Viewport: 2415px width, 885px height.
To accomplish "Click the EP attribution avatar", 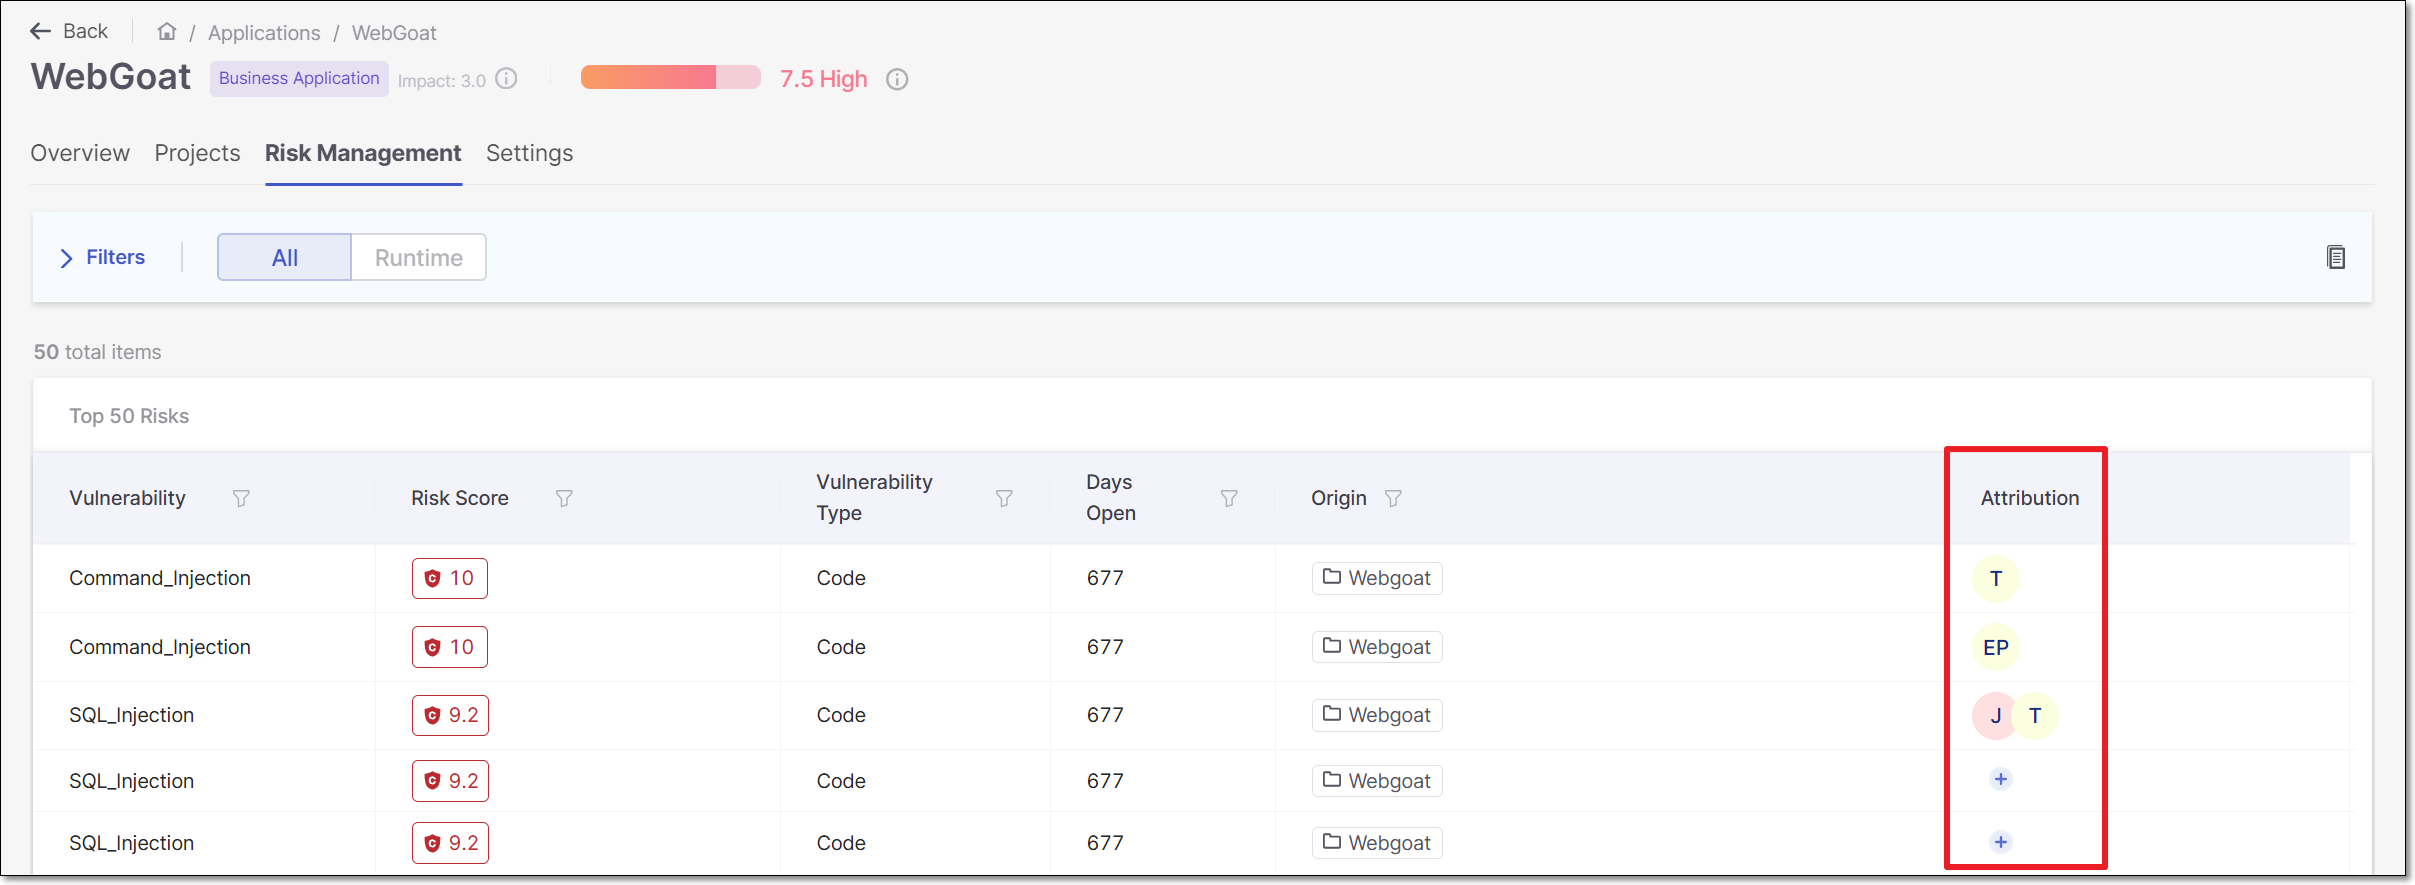I will point(1995,648).
